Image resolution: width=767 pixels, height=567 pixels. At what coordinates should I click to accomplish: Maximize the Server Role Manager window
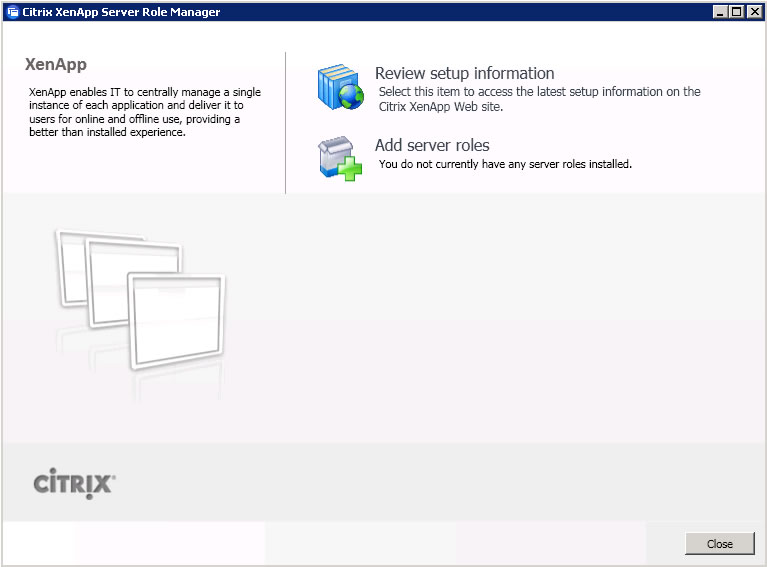click(736, 12)
